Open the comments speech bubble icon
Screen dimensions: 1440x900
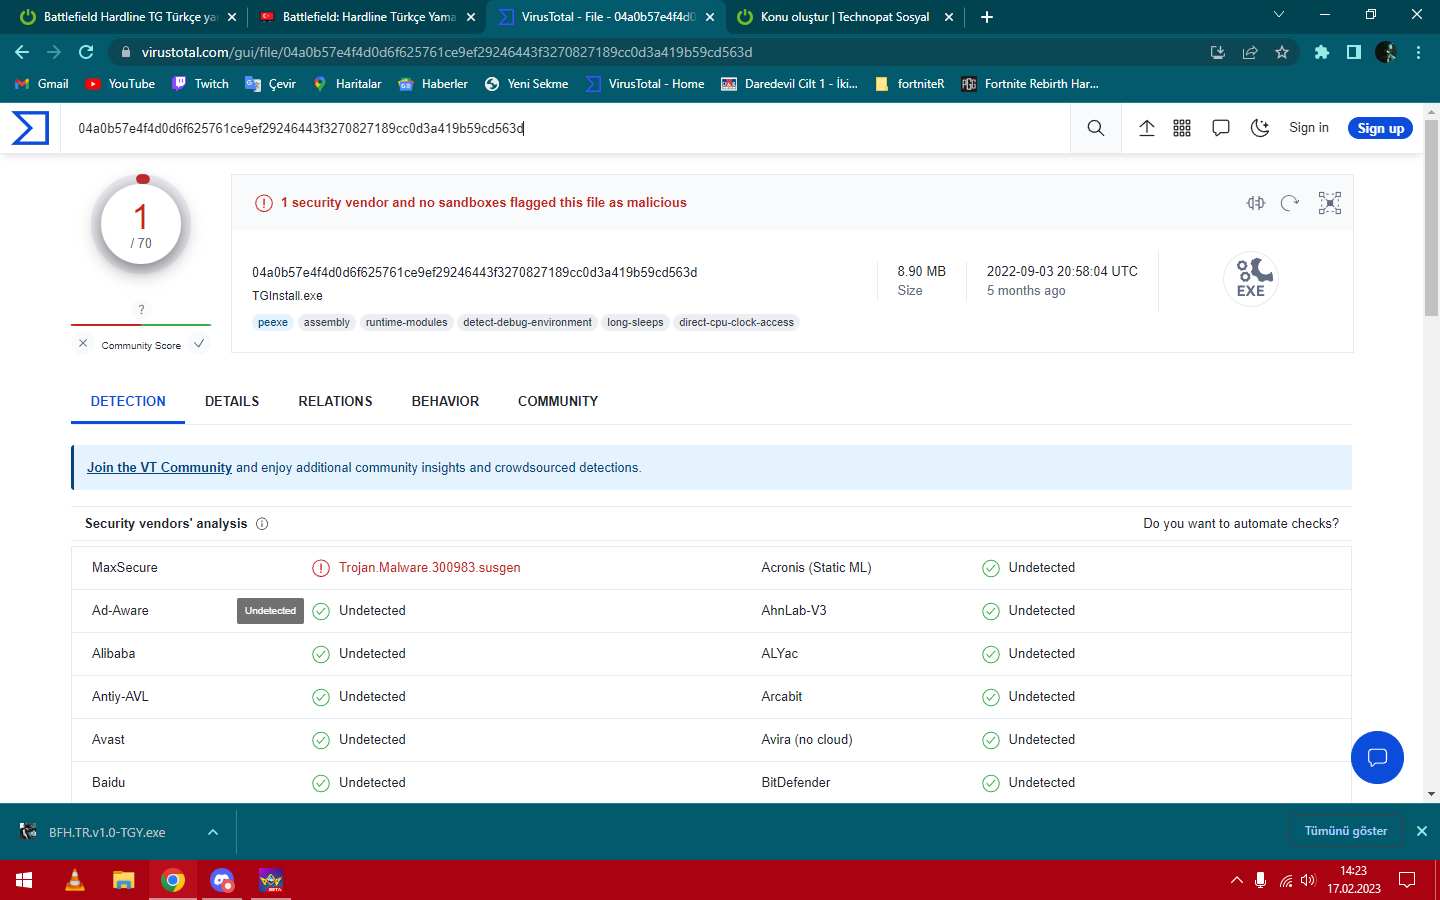click(x=1221, y=128)
